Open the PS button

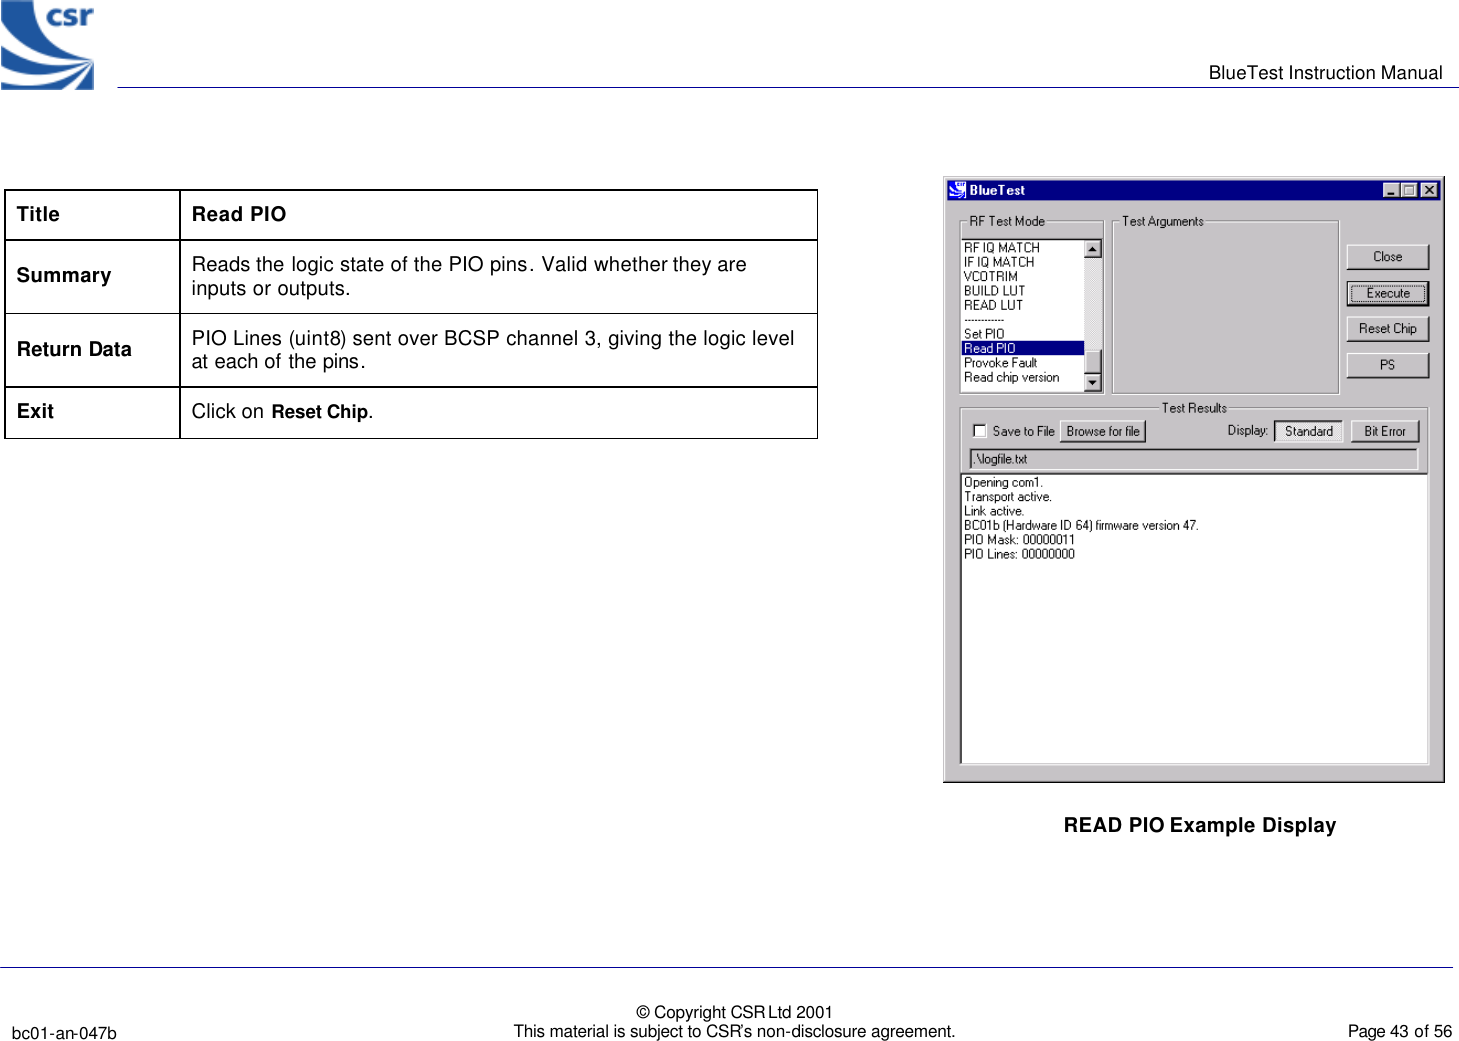click(1387, 365)
